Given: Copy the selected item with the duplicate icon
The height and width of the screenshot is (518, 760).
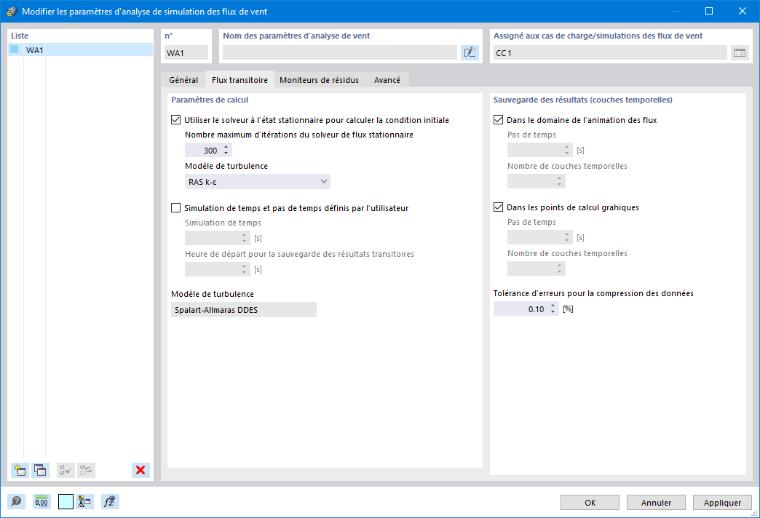Looking at the screenshot, I should (x=40, y=470).
